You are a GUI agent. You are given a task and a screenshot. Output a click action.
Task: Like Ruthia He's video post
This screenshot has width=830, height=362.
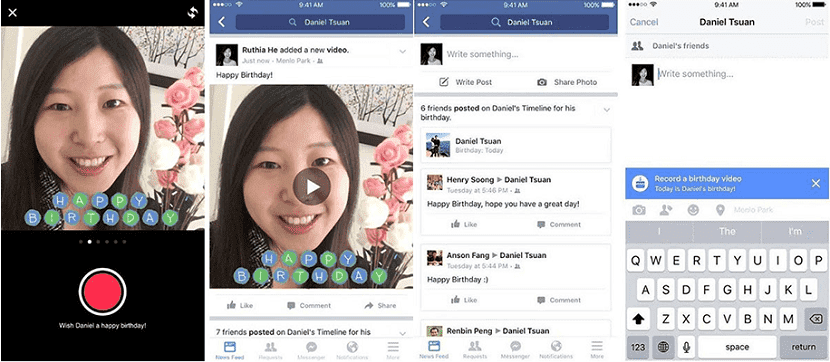[240, 305]
